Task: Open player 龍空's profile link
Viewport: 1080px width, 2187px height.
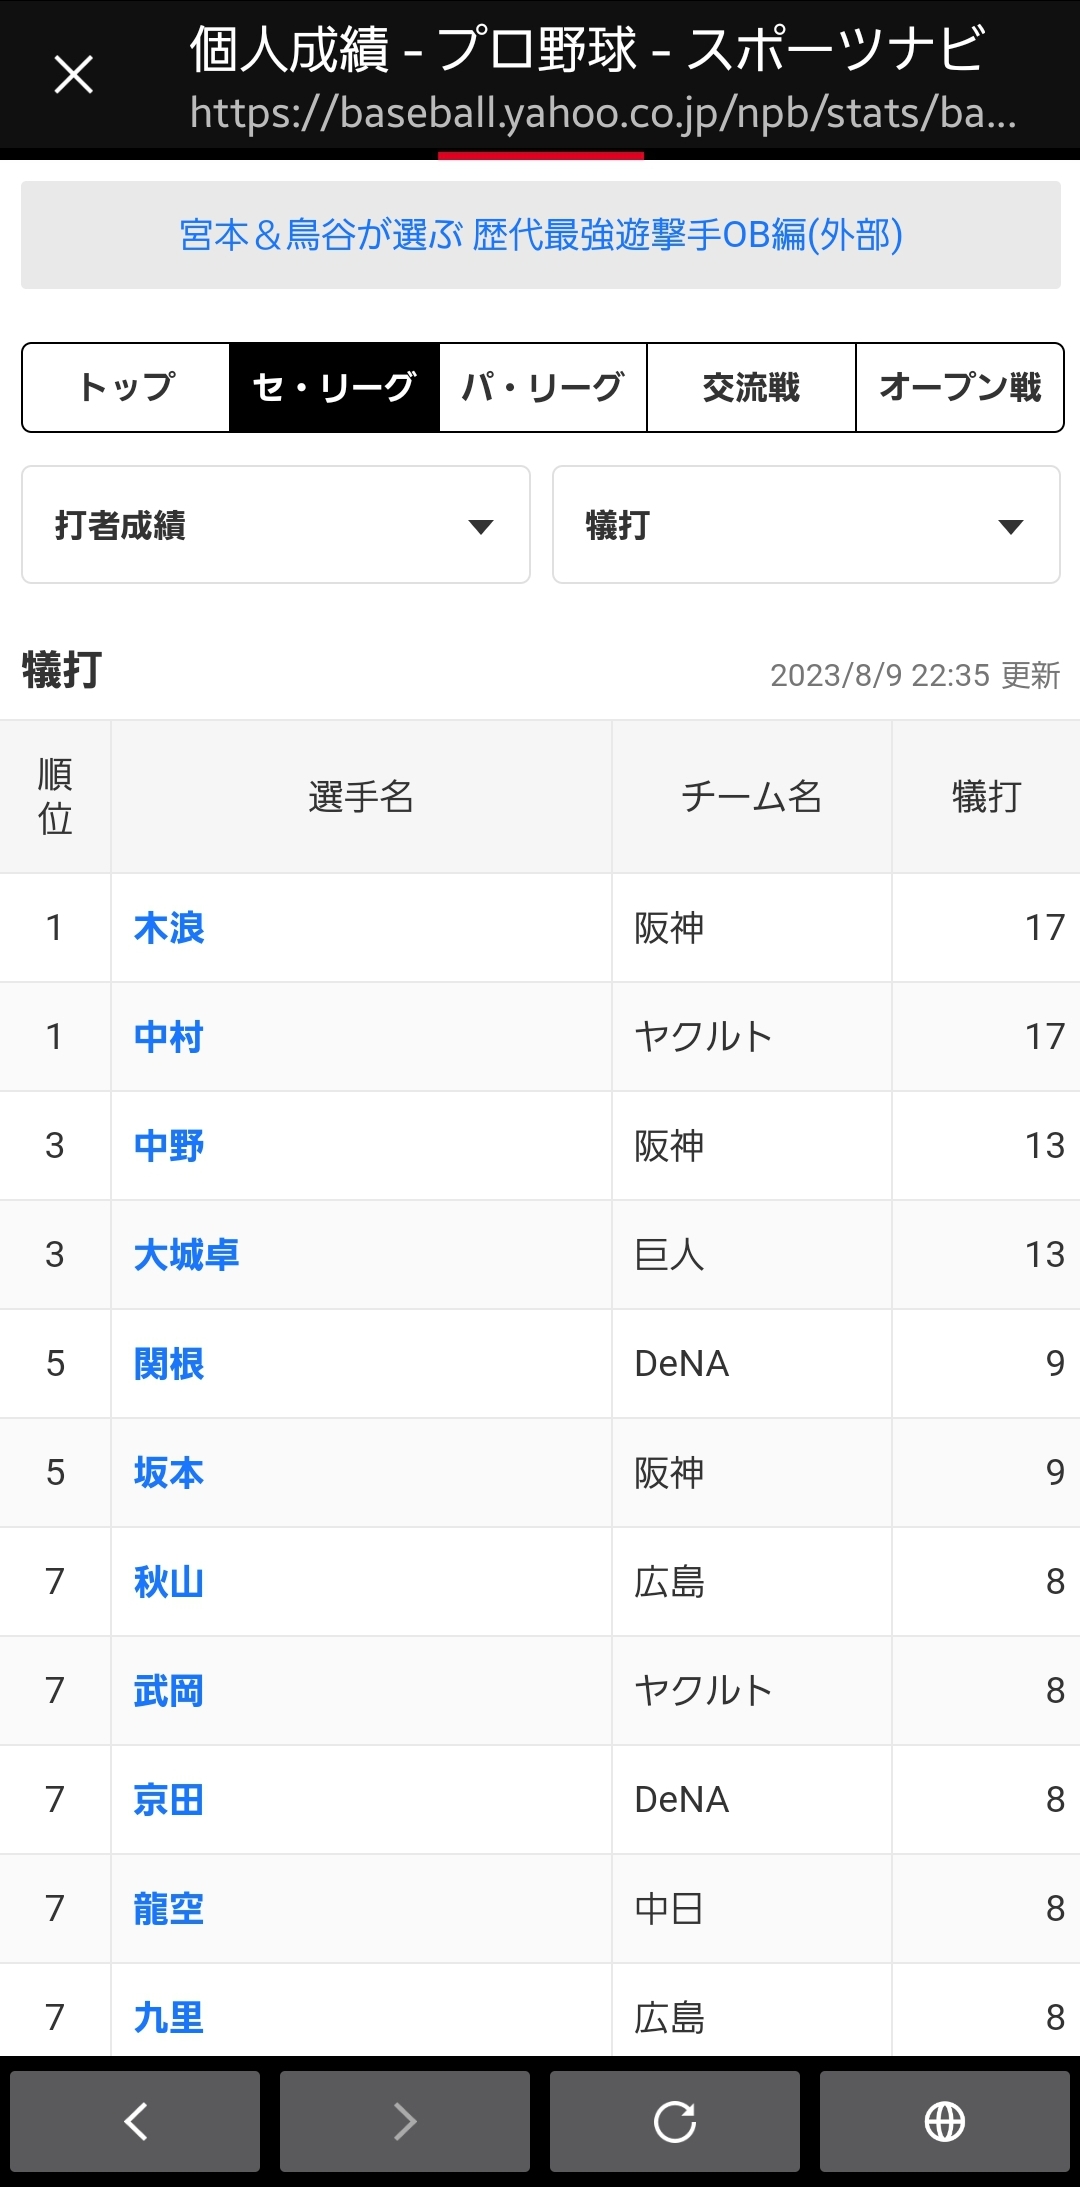Action: coord(169,1909)
